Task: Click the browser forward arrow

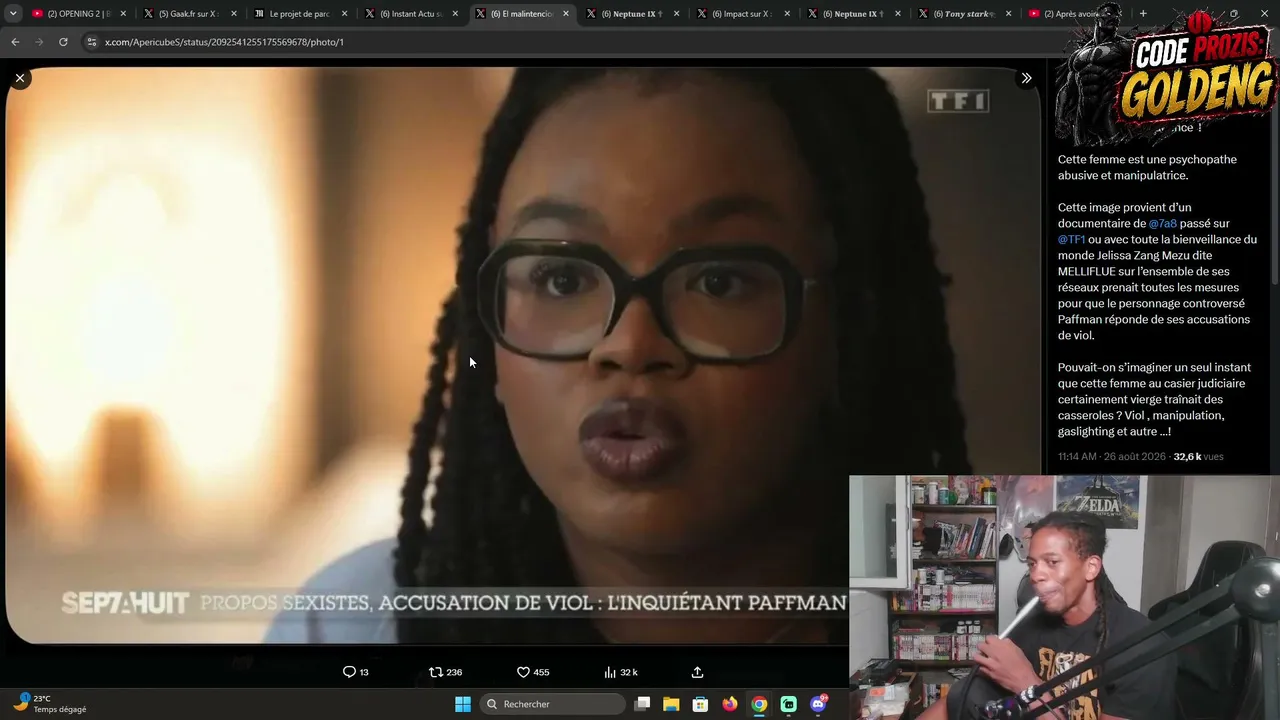Action: [39, 42]
